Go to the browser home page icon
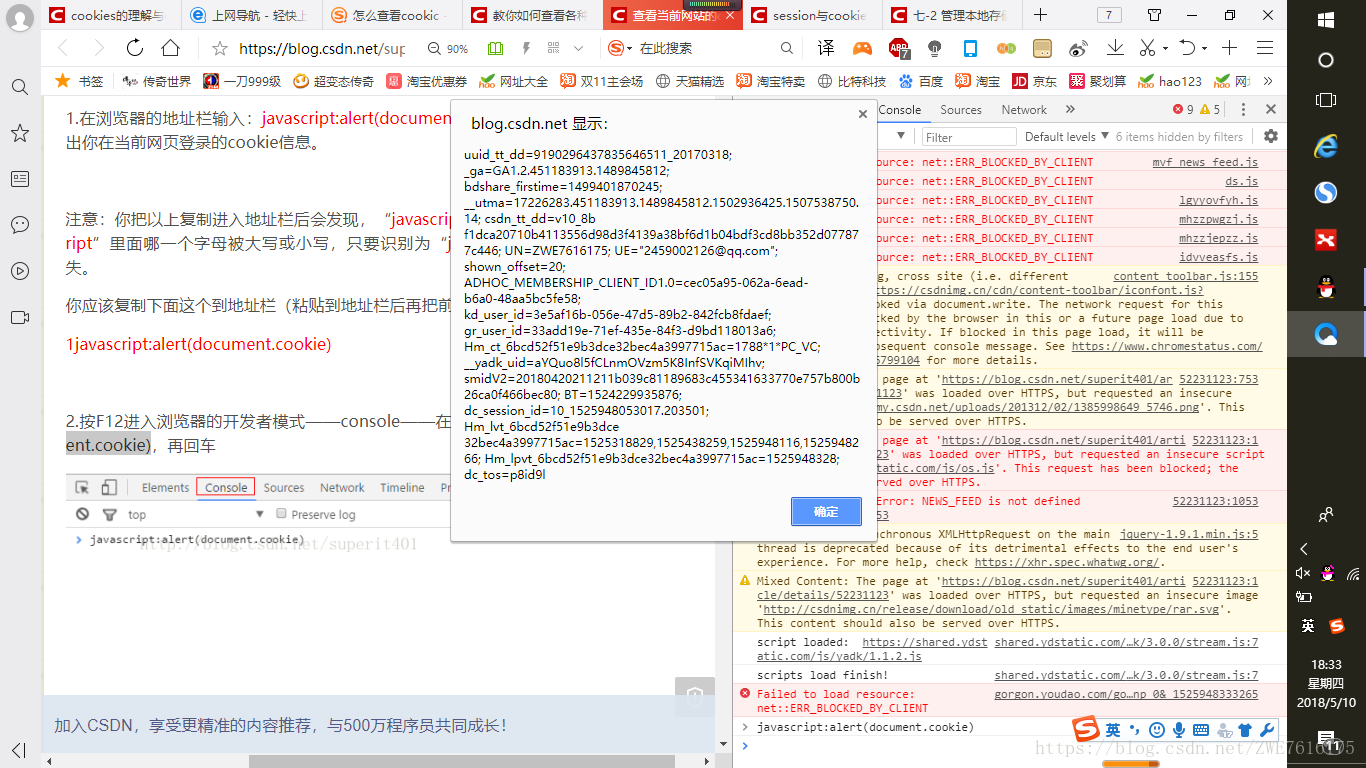 click(x=170, y=48)
